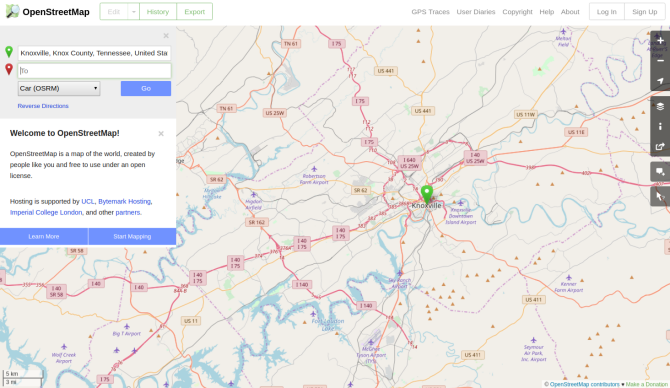Open the partners link
This screenshot has width=670, height=388.
point(128,212)
